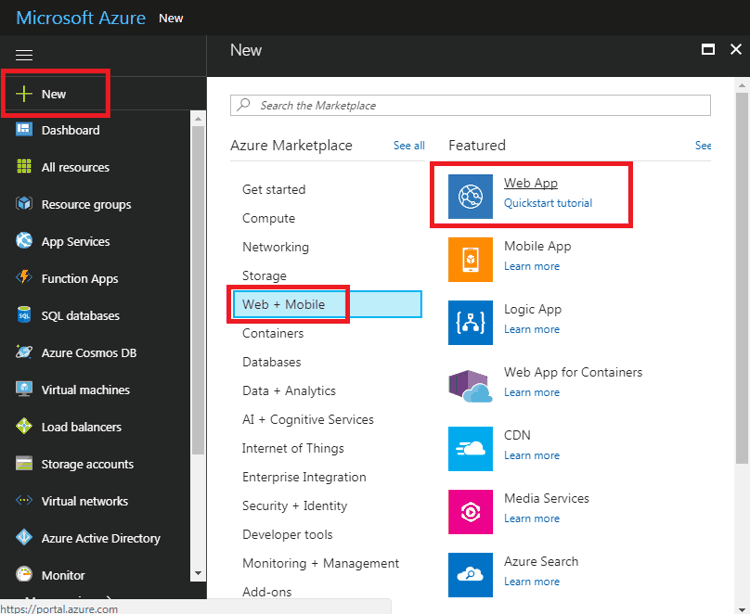Select Developer tools category
750x614 pixels.
(x=287, y=535)
